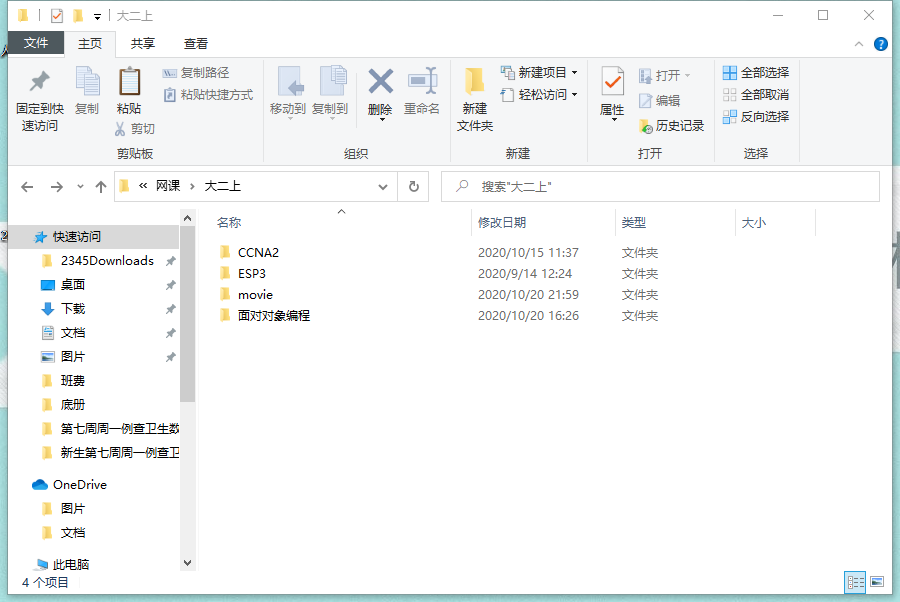Open the 底册 folder in sidebar
The image size is (900, 602).
click(x=73, y=405)
